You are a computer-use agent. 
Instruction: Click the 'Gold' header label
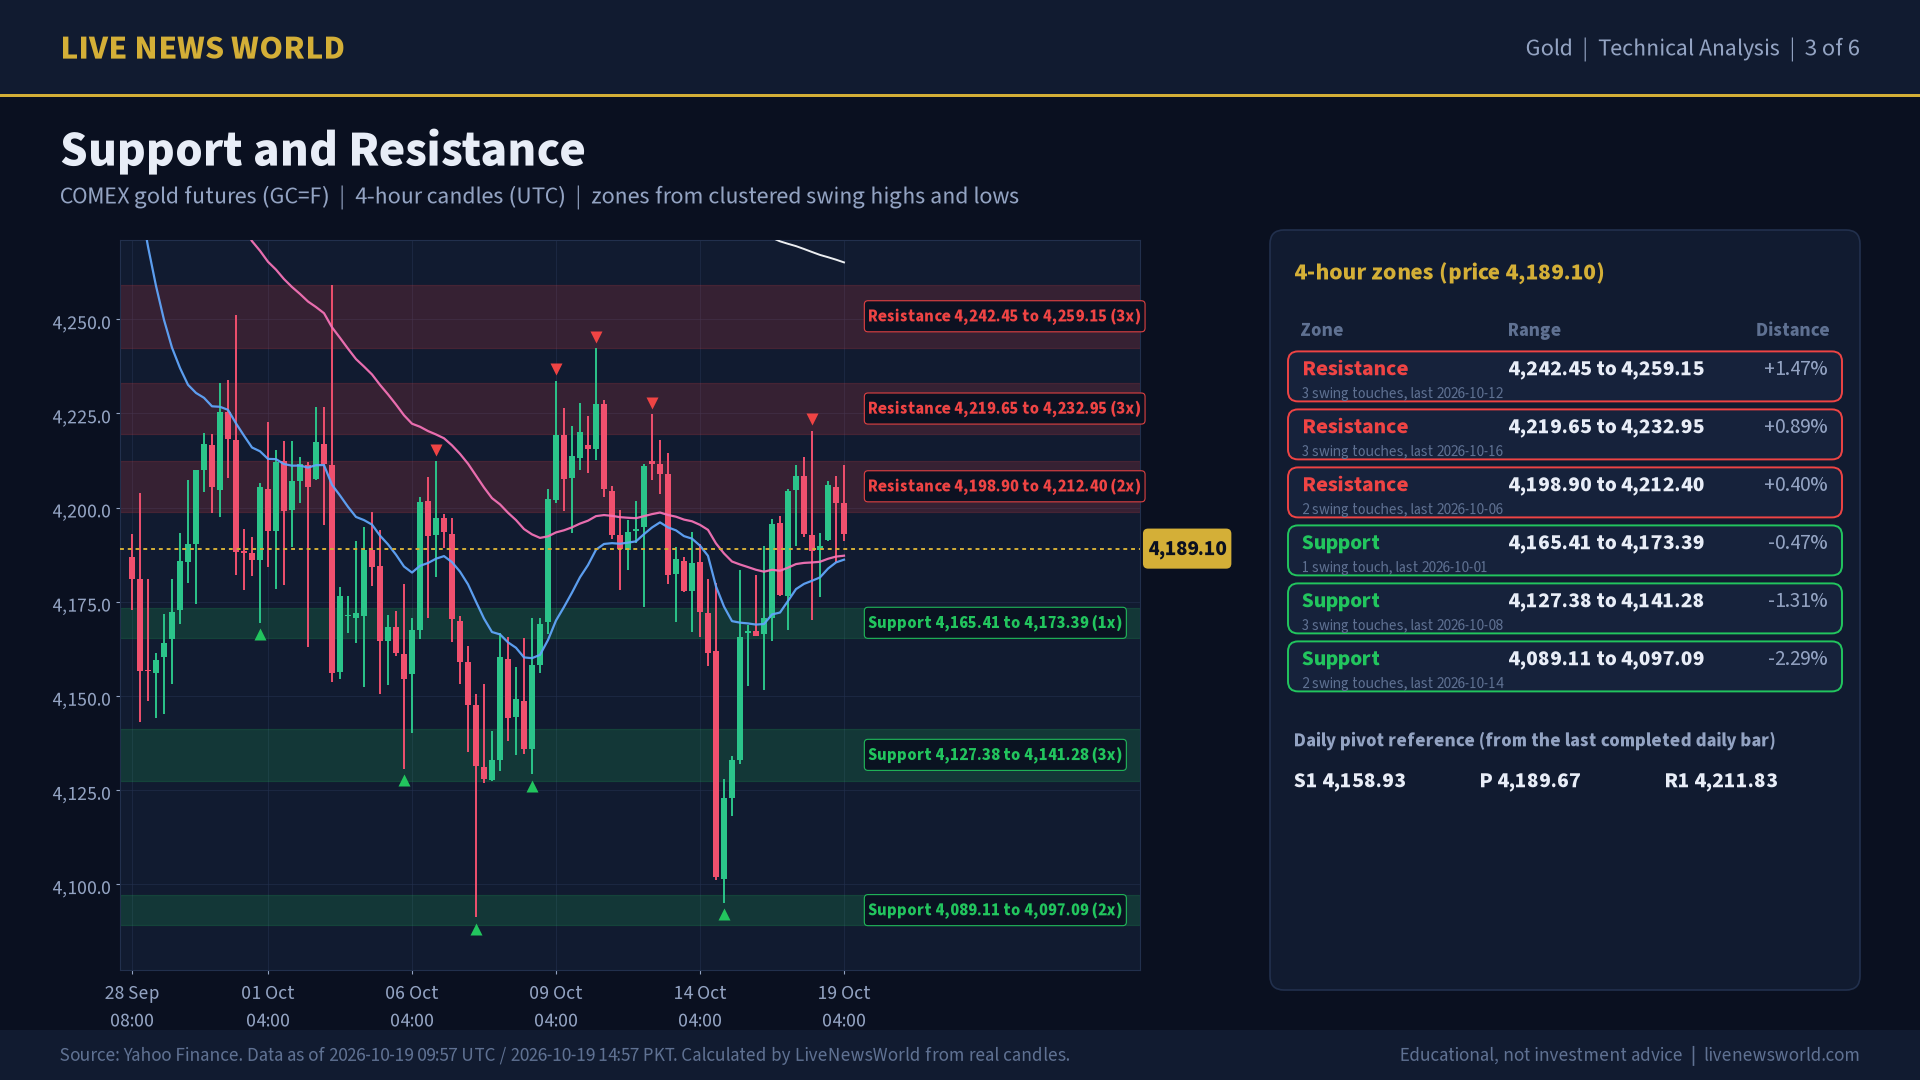(1549, 48)
